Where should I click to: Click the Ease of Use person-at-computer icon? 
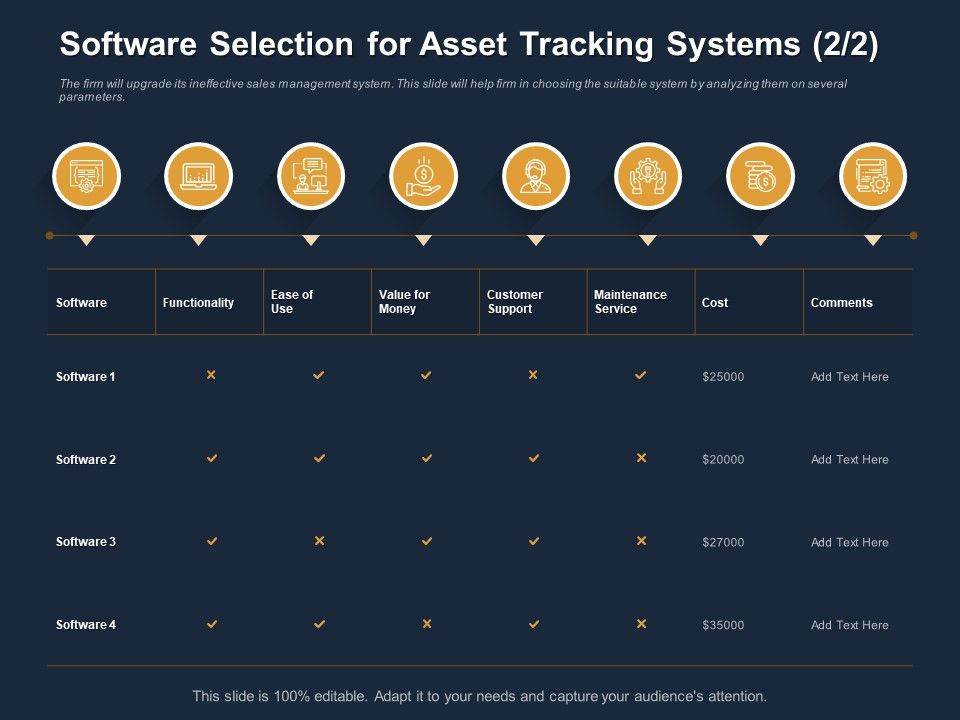pos(311,176)
